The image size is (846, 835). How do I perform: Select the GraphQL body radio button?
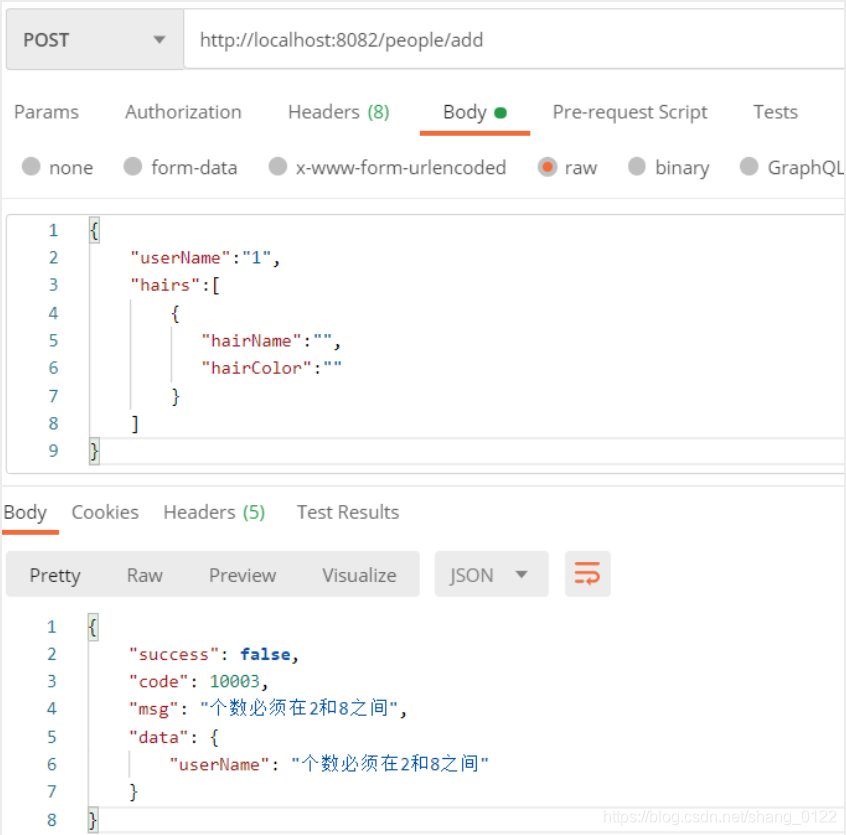(749, 167)
